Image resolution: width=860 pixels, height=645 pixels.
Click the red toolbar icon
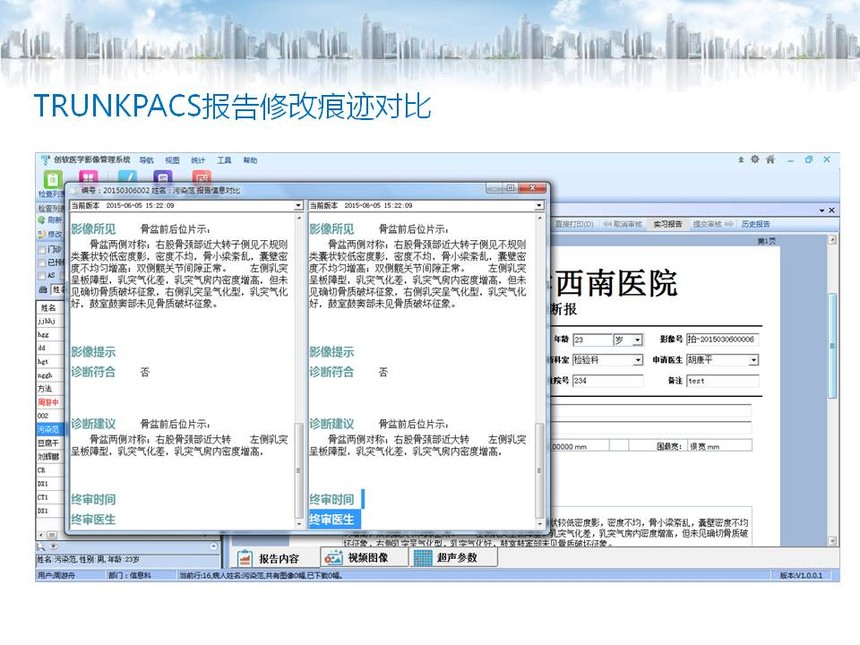(x=202, y=176)
